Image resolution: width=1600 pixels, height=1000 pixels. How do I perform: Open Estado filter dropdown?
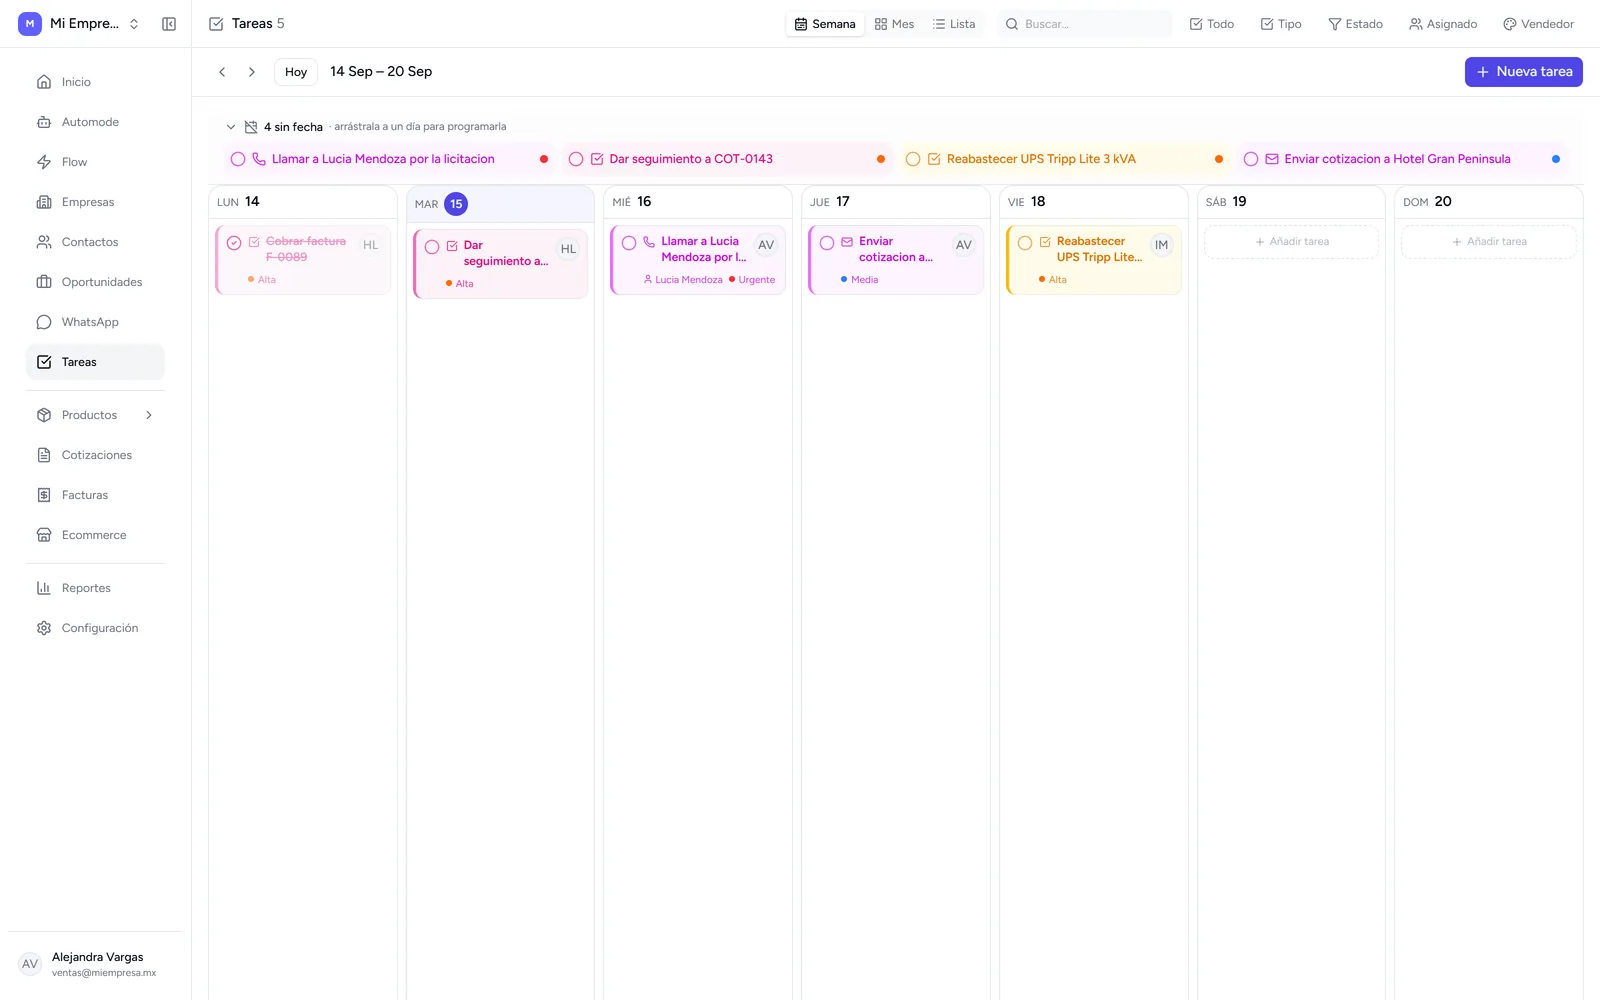pyautogui.click(x=1355, y=24)
